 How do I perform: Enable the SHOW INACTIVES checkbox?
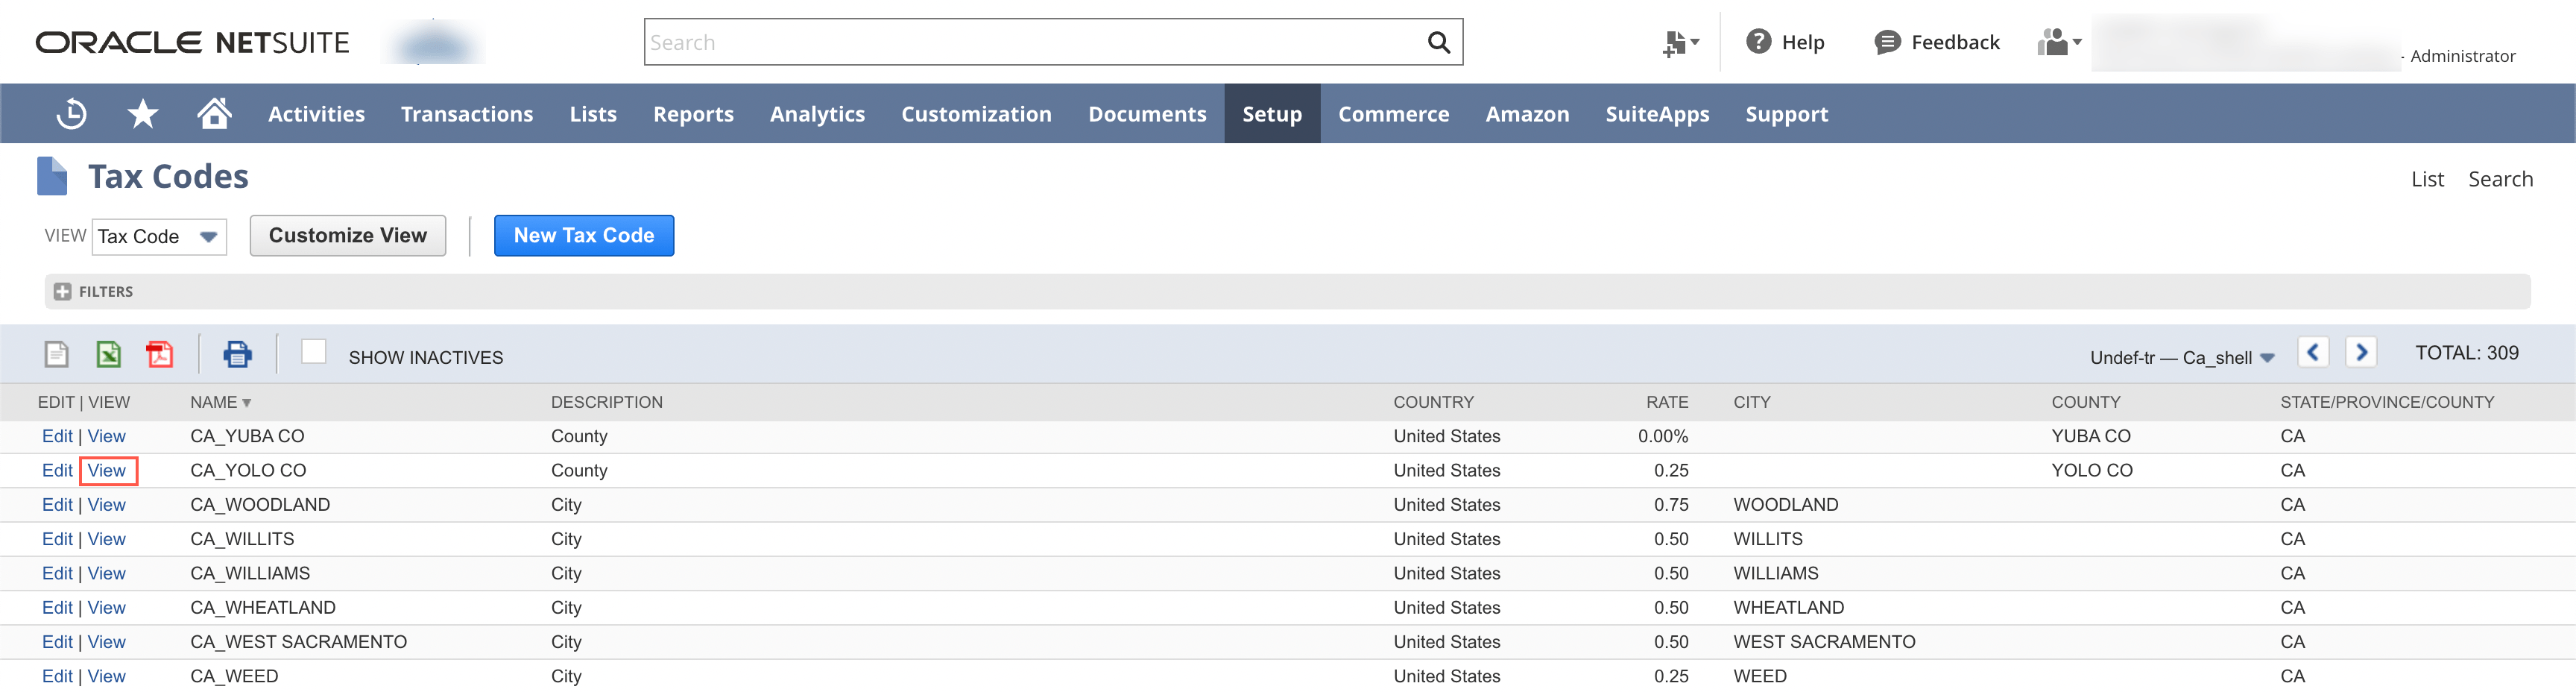click(315, 352)
